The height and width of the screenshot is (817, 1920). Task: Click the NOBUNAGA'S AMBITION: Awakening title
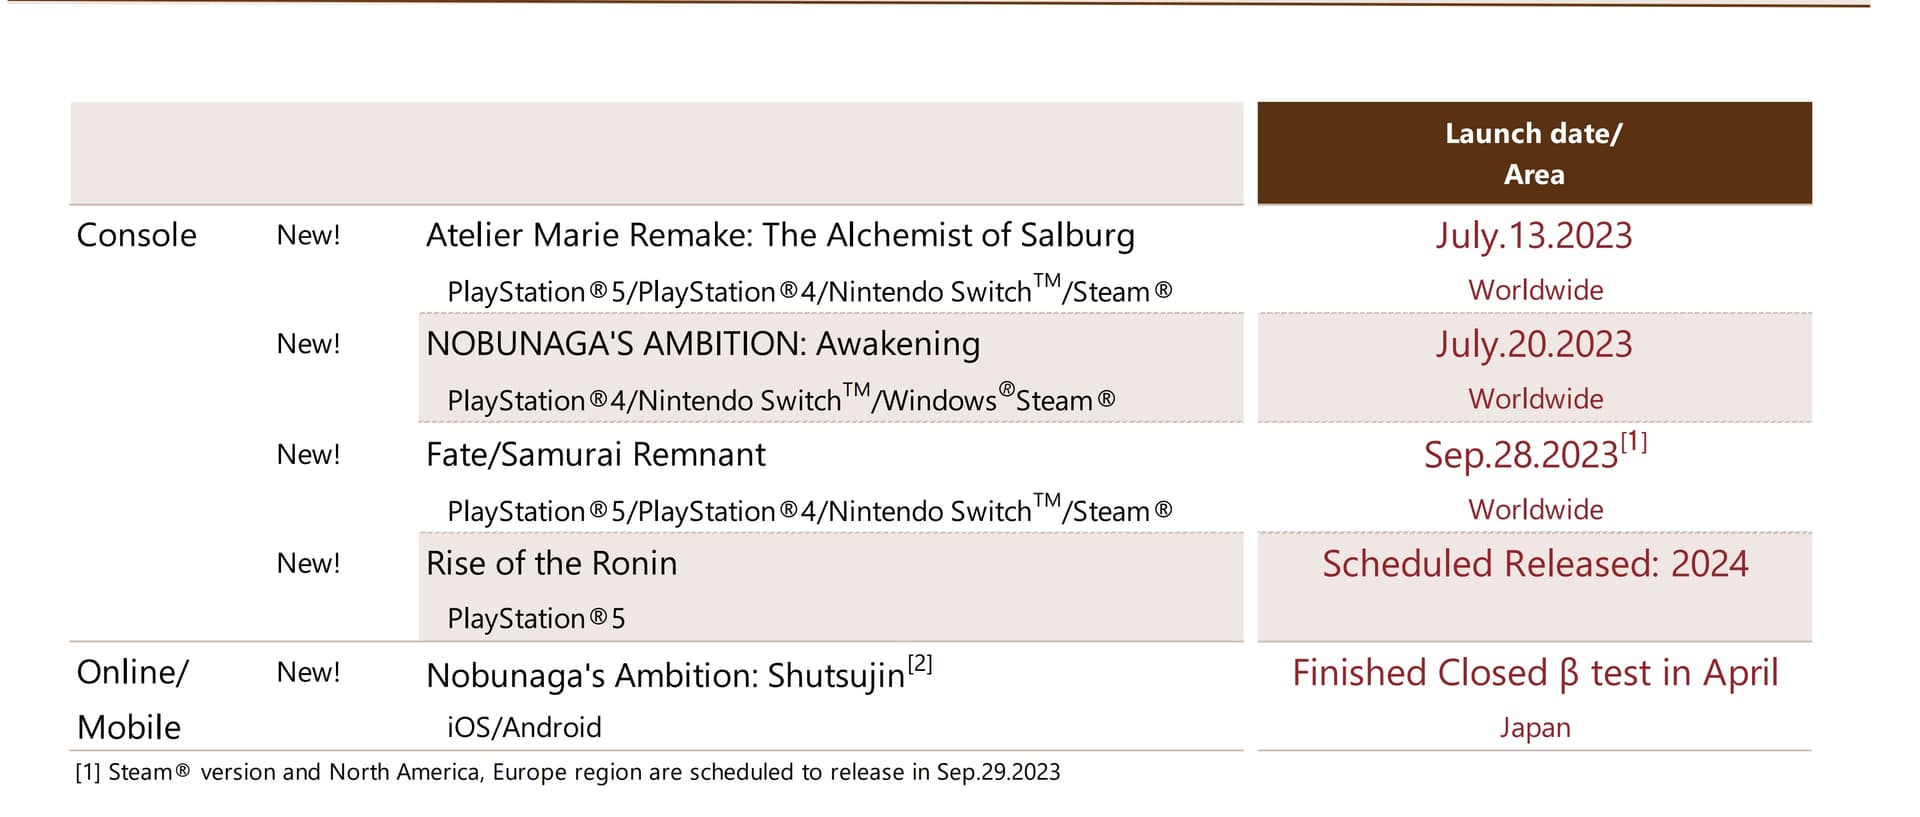pyautogui.click(x=703, y=344)
